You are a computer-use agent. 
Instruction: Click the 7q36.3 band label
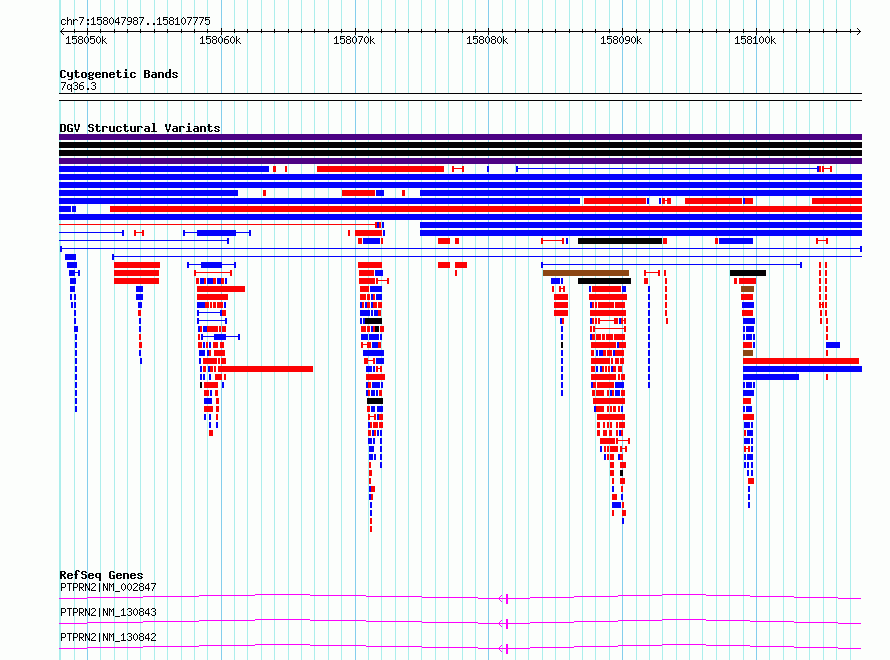click(x=78, y=86)
